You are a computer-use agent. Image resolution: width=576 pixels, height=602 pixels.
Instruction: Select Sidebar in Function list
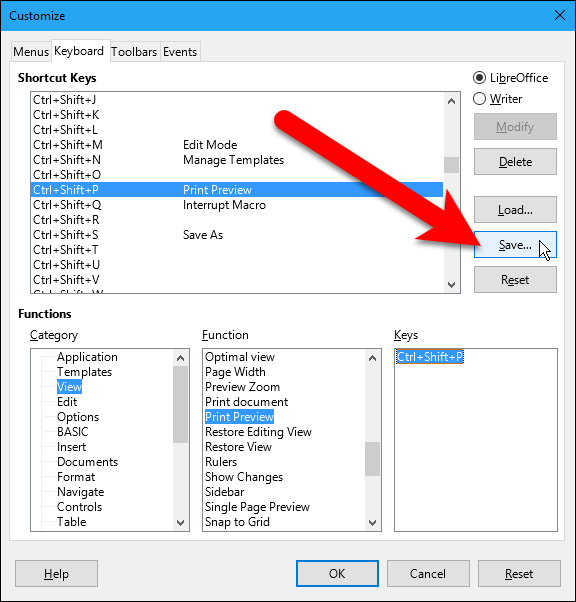click(225, 492)
